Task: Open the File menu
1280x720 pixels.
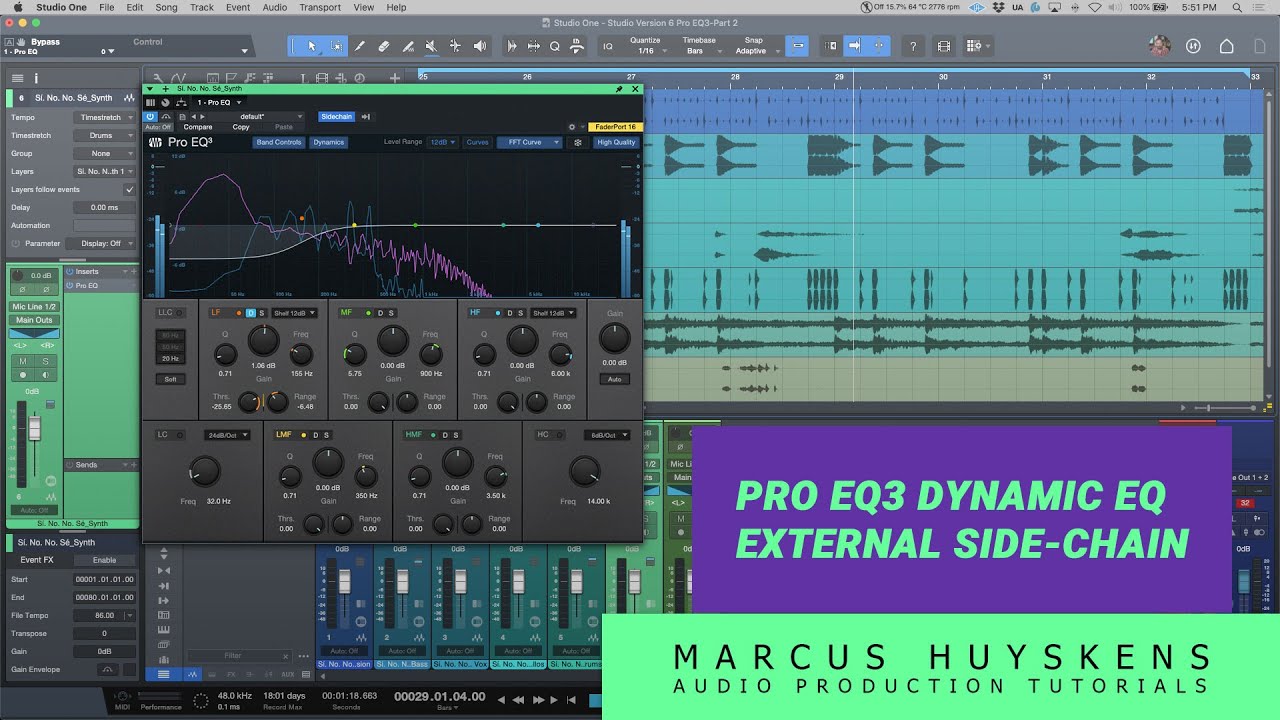Action: [106, 7]
